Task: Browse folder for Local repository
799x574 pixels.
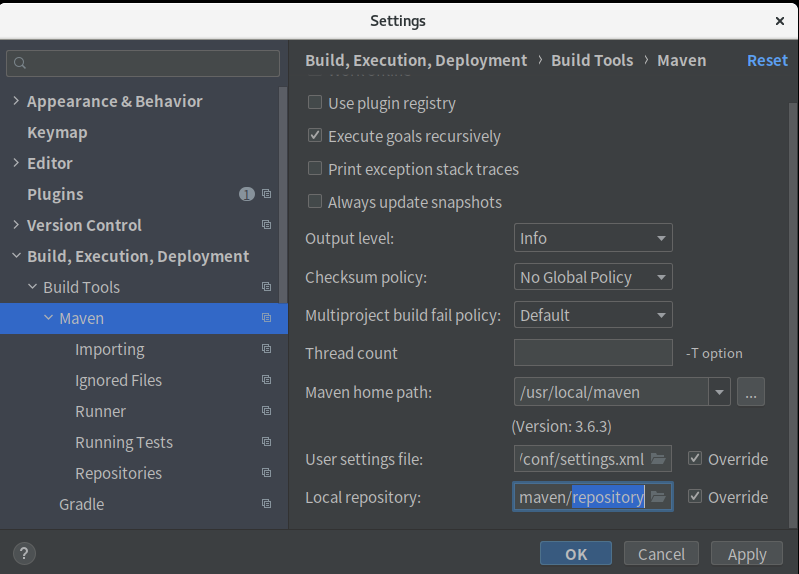Action: [x=658, y=497]
